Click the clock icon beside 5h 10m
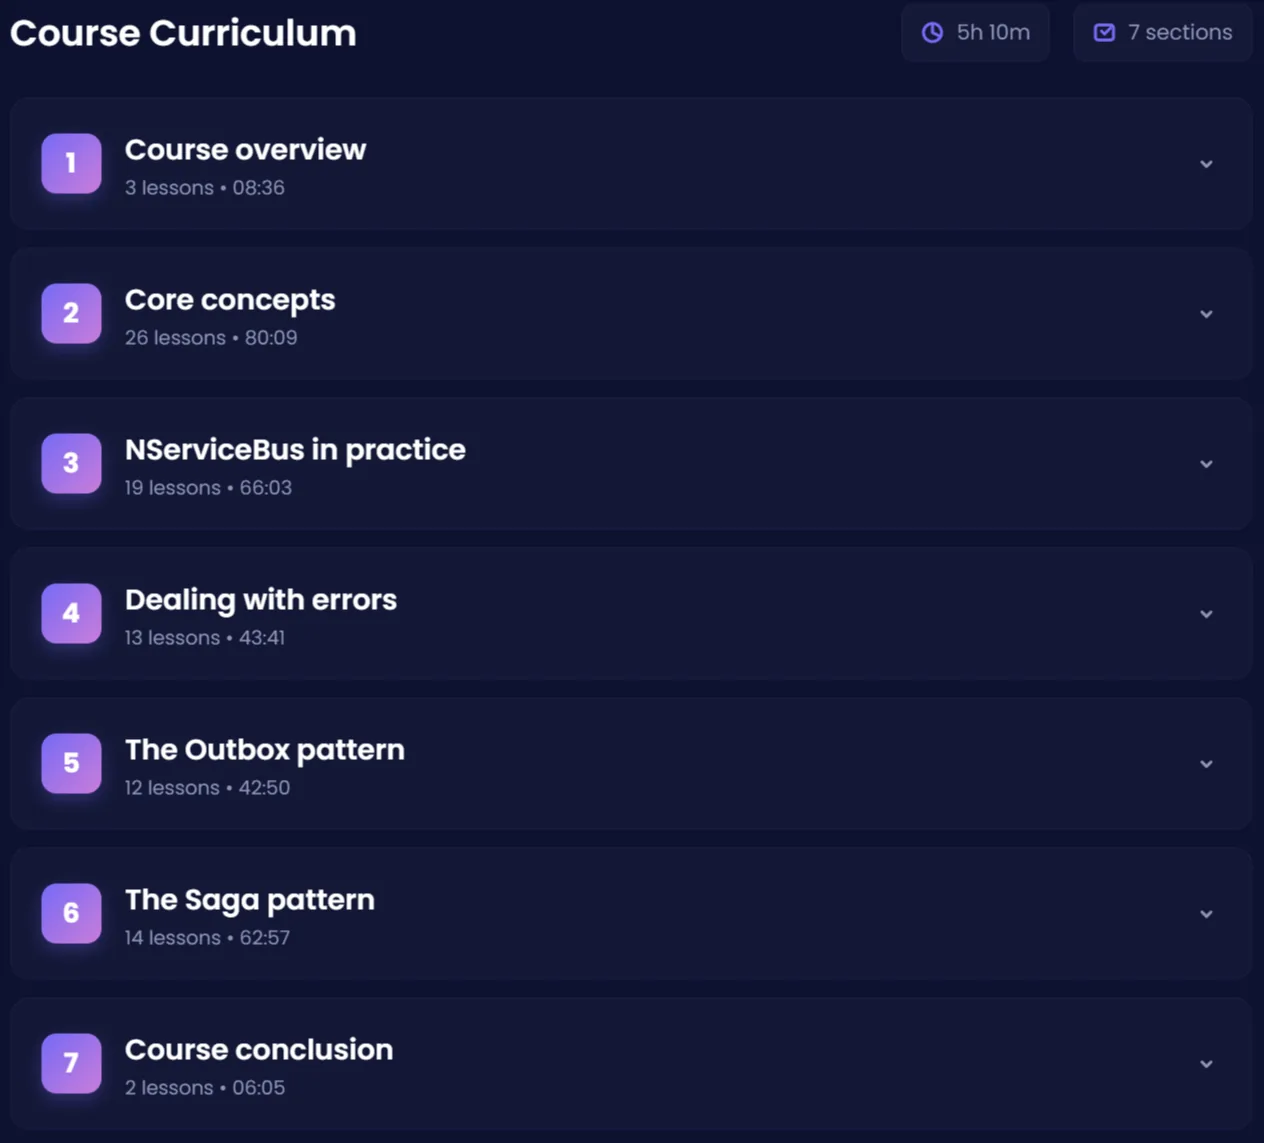1264x1143 pixels. [932, 33]
